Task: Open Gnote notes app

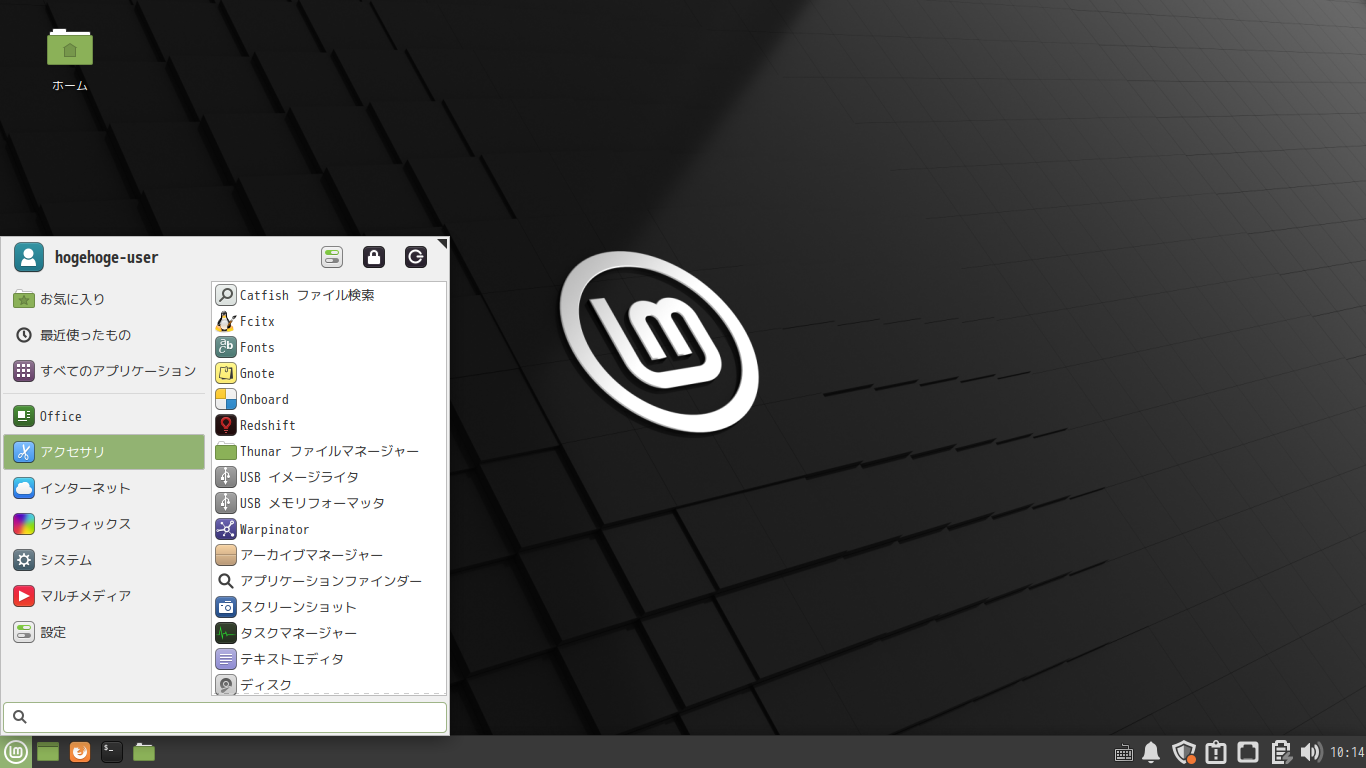Action: 329,373
